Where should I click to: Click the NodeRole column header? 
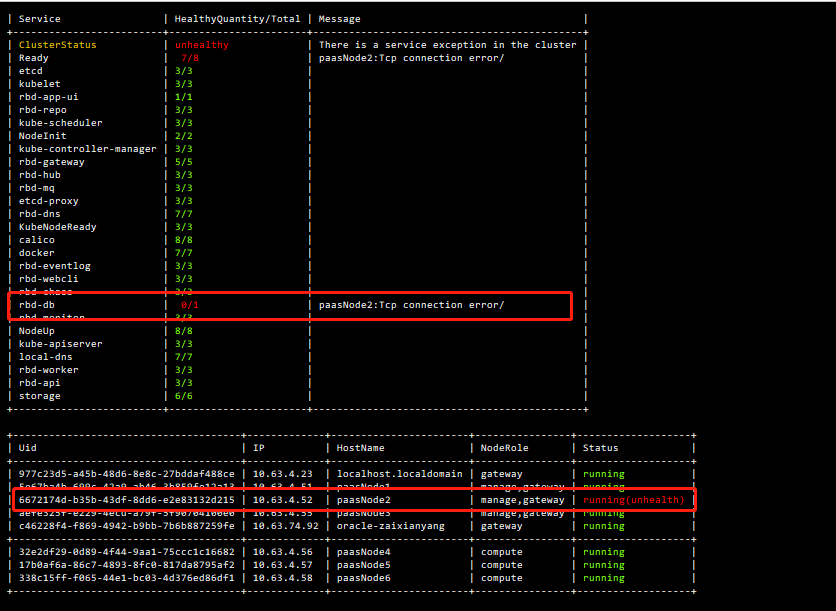tap(504, 448)
